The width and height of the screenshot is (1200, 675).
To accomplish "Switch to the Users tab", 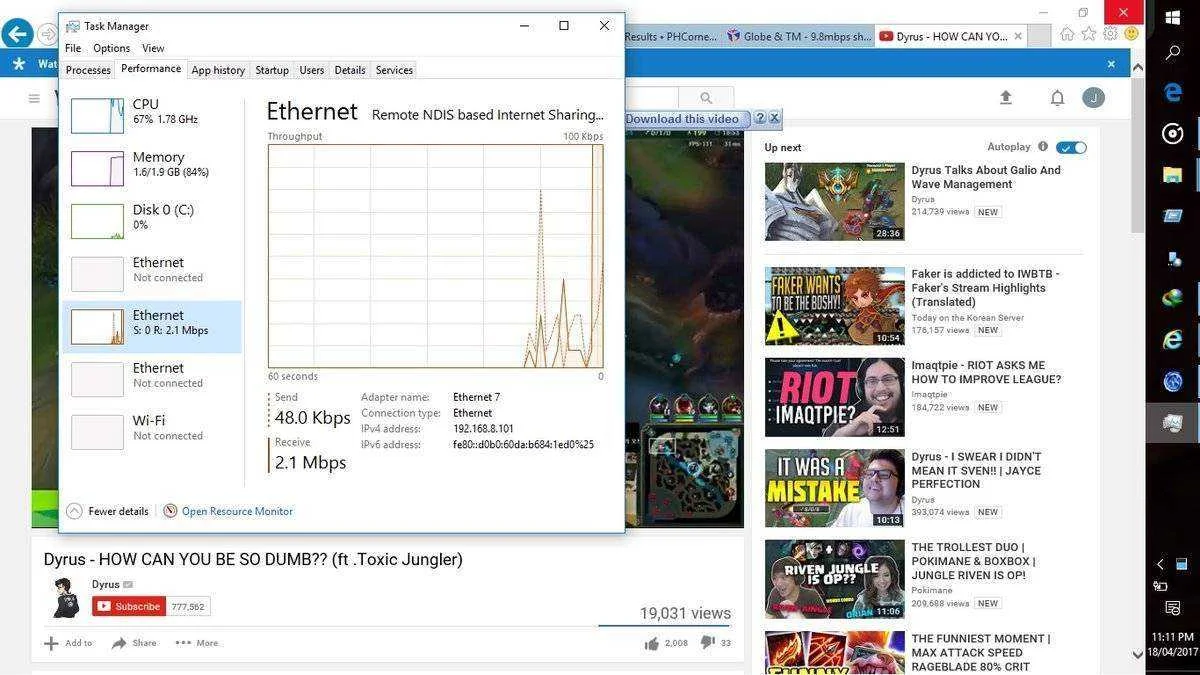I will pyautogui.click(x=312, y=70).
